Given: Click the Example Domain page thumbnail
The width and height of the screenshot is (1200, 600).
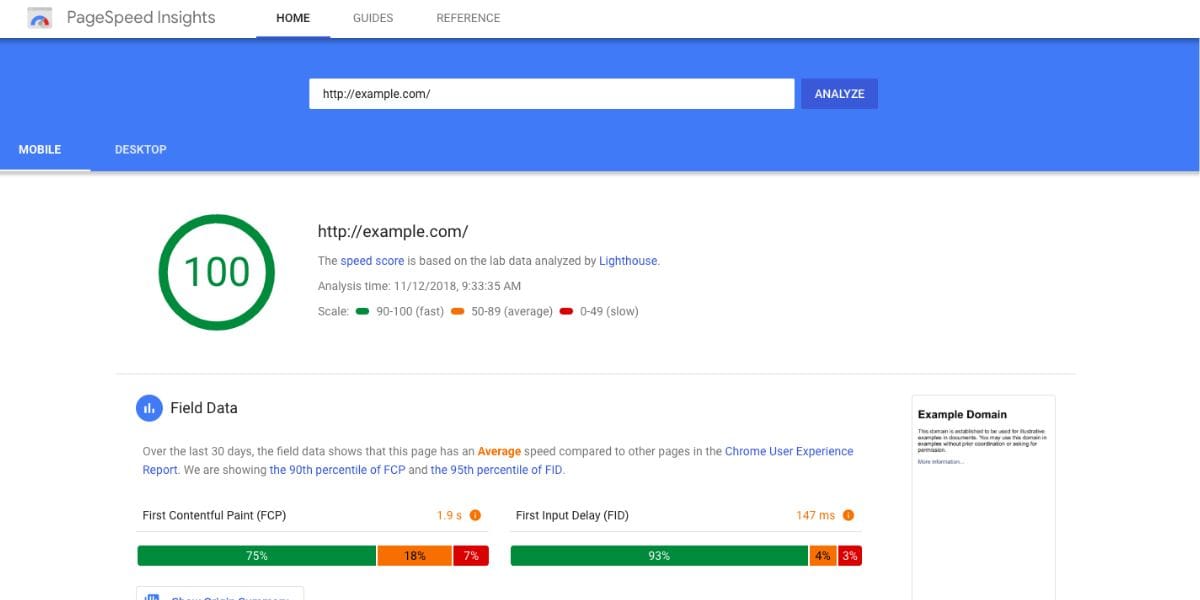Looking at the screenshot, I should (984, 497).
